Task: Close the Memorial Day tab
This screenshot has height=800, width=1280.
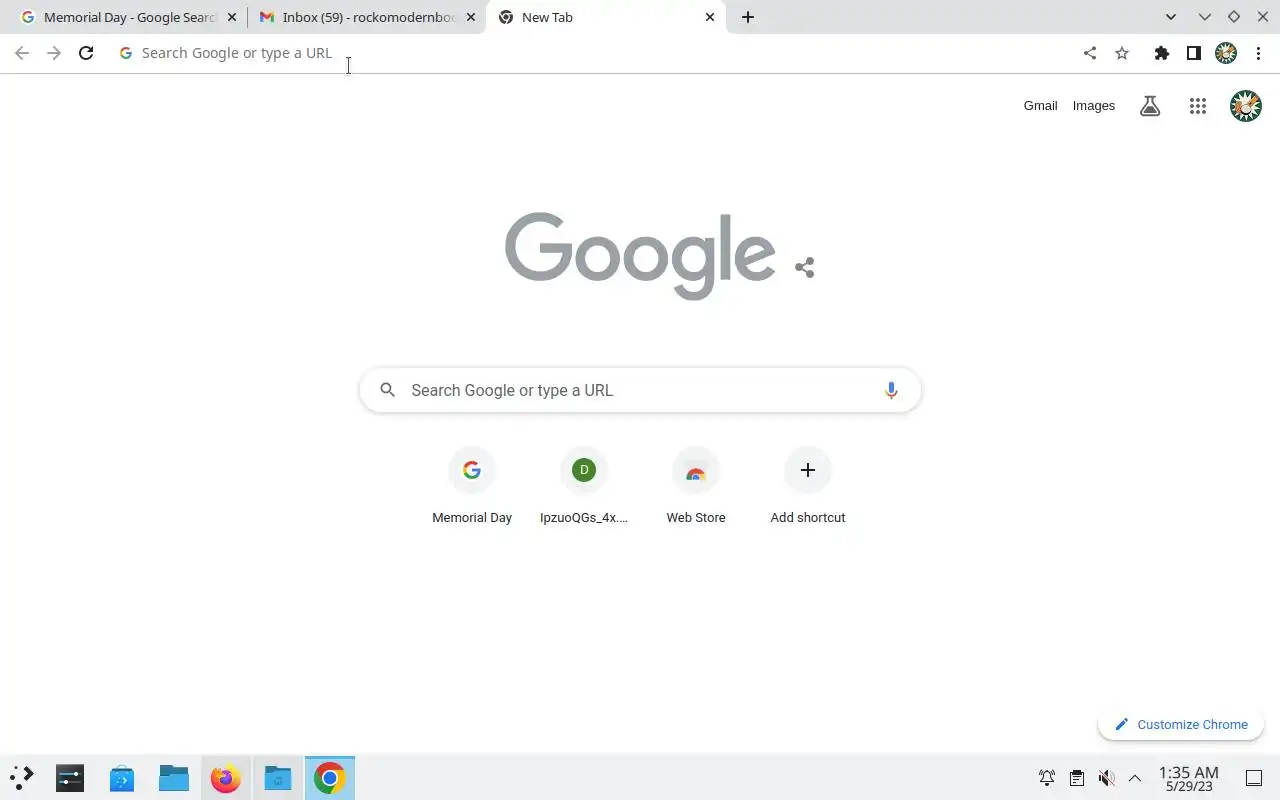Action: [232, 17]
